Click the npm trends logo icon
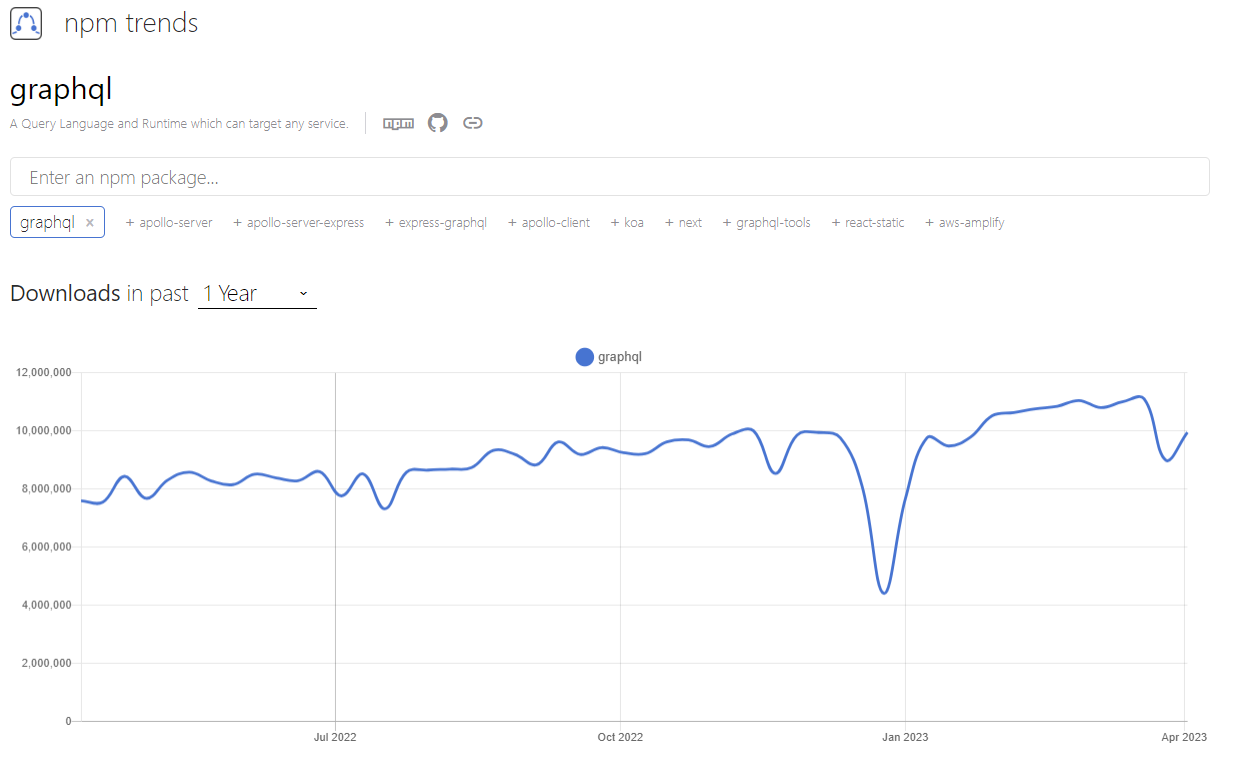 [26, 23]
